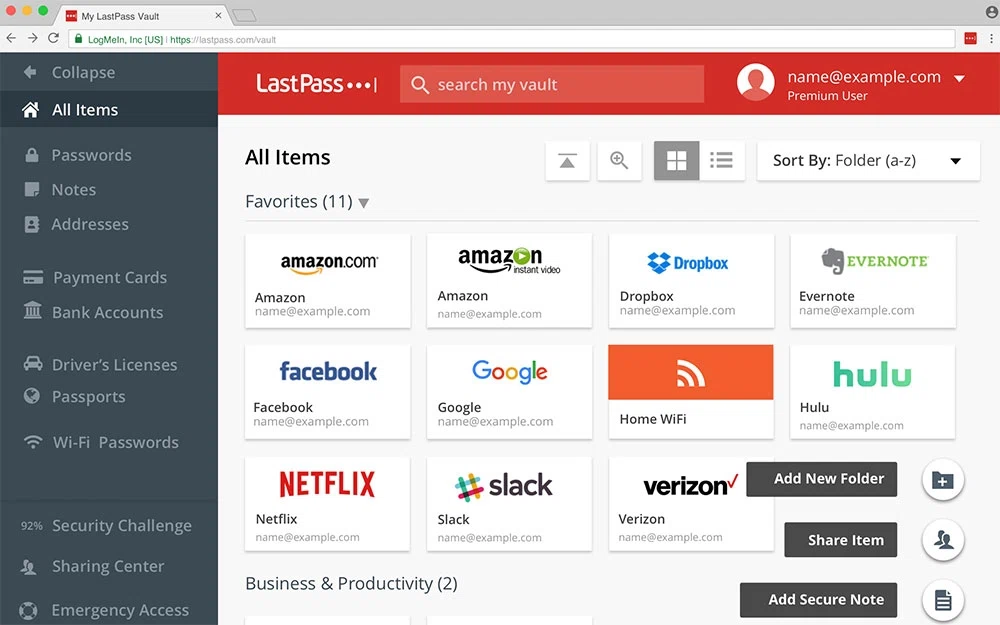This screenshot has width=1000, height=625.
Task: Click the Addresses contact book icon
Action: (x=31, y=224)
